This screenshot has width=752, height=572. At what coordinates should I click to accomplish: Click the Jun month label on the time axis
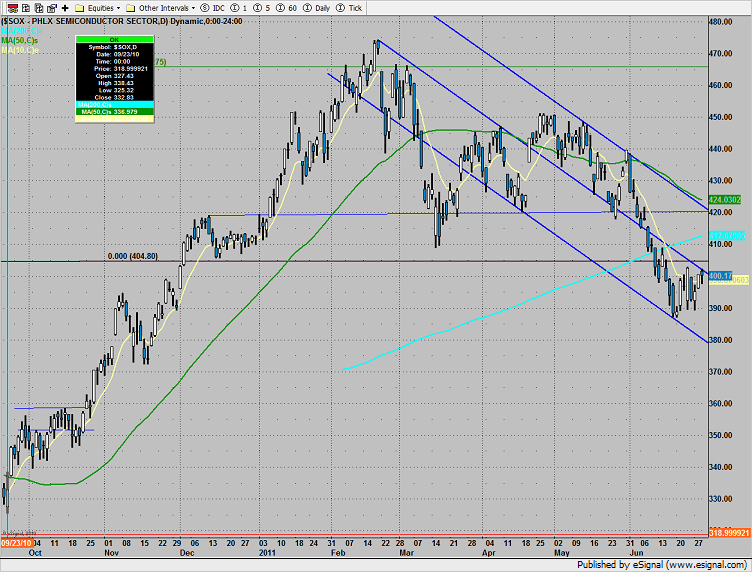pos(636,553)
